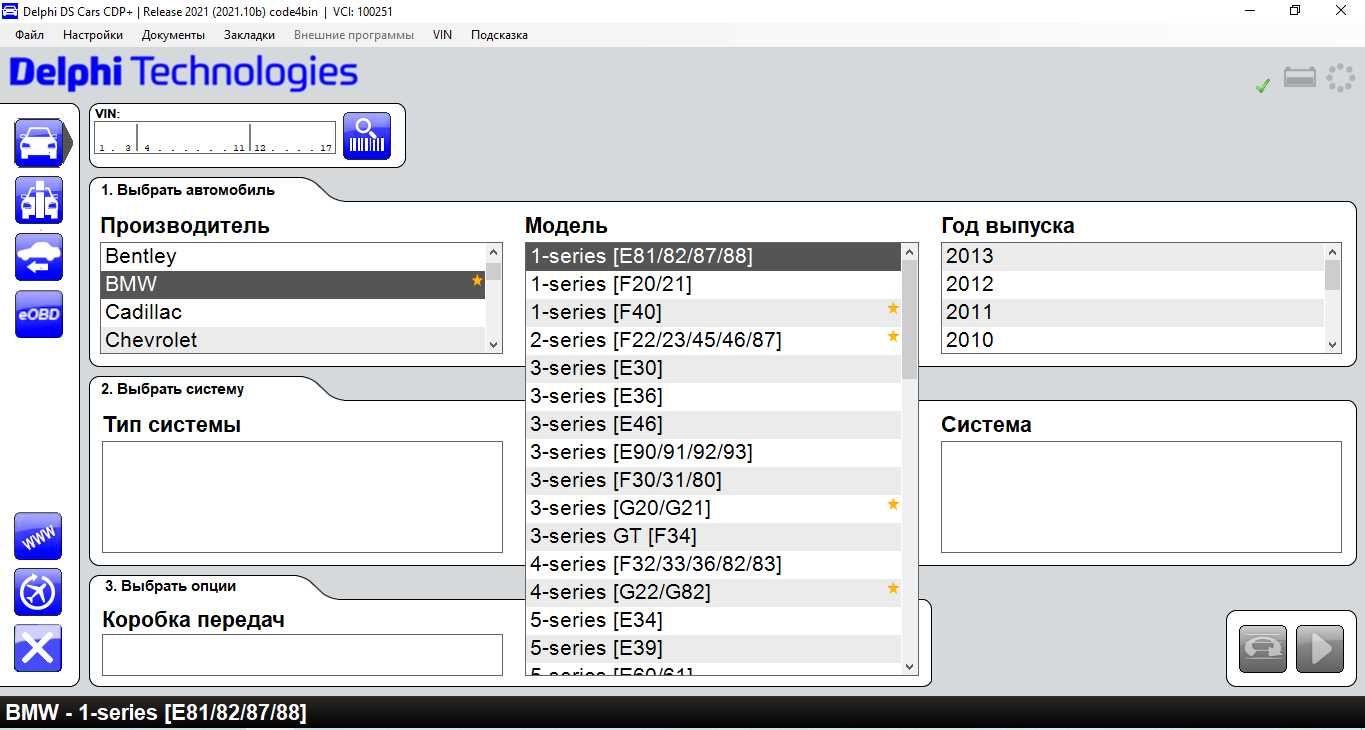
Task: Click the Тип системы list box
Action: pyautogui.click(x=302, y=497)
